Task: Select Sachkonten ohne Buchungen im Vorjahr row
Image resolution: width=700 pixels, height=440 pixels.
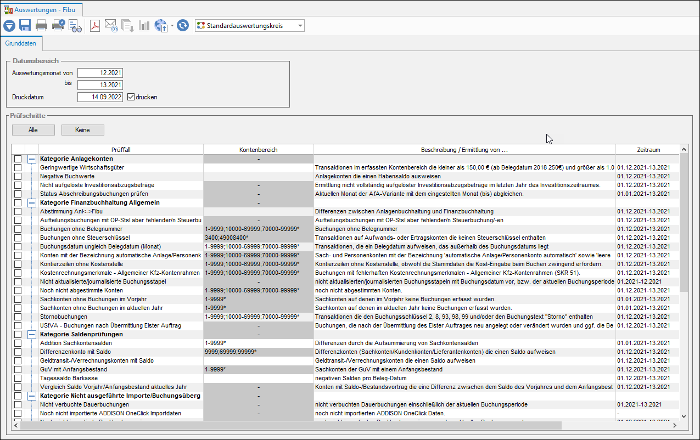Action: pyautogui.click(x=346, y=299)
